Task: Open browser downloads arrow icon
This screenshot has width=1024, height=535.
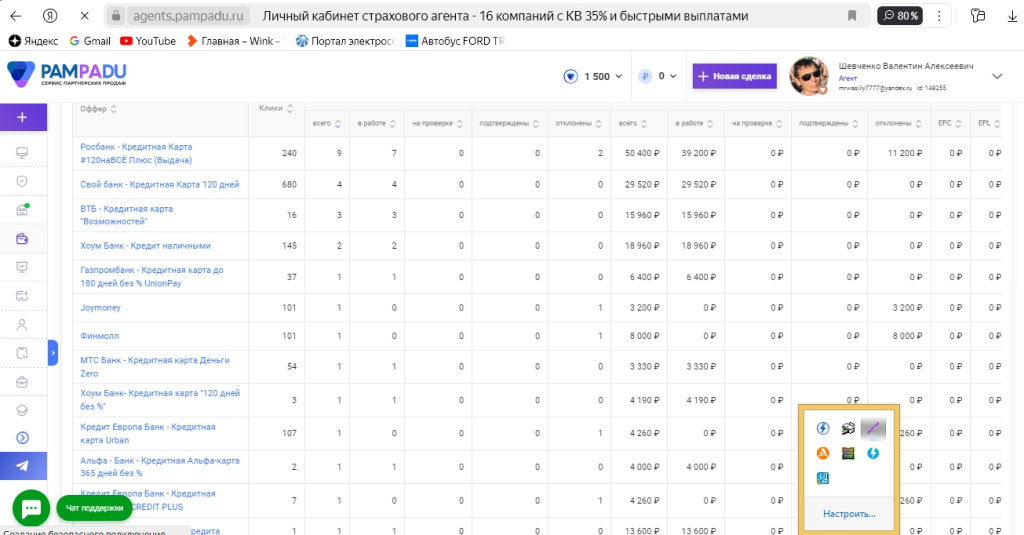Action: [1012, 16]
